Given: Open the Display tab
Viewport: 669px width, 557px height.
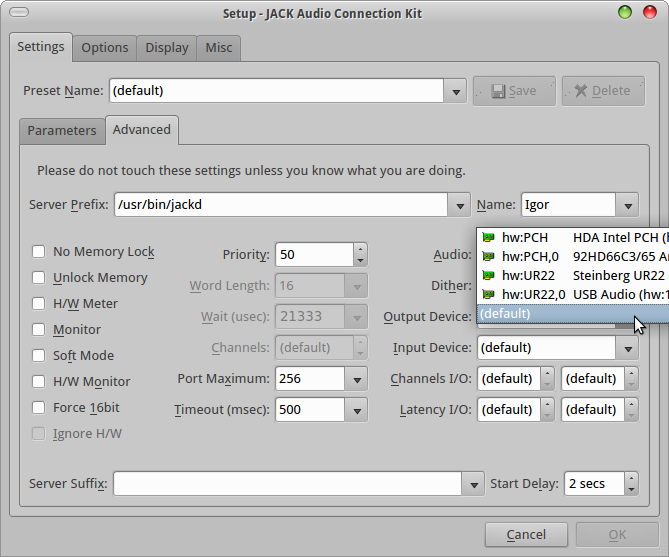Looking at the screenshot, I should click(167, 48).
